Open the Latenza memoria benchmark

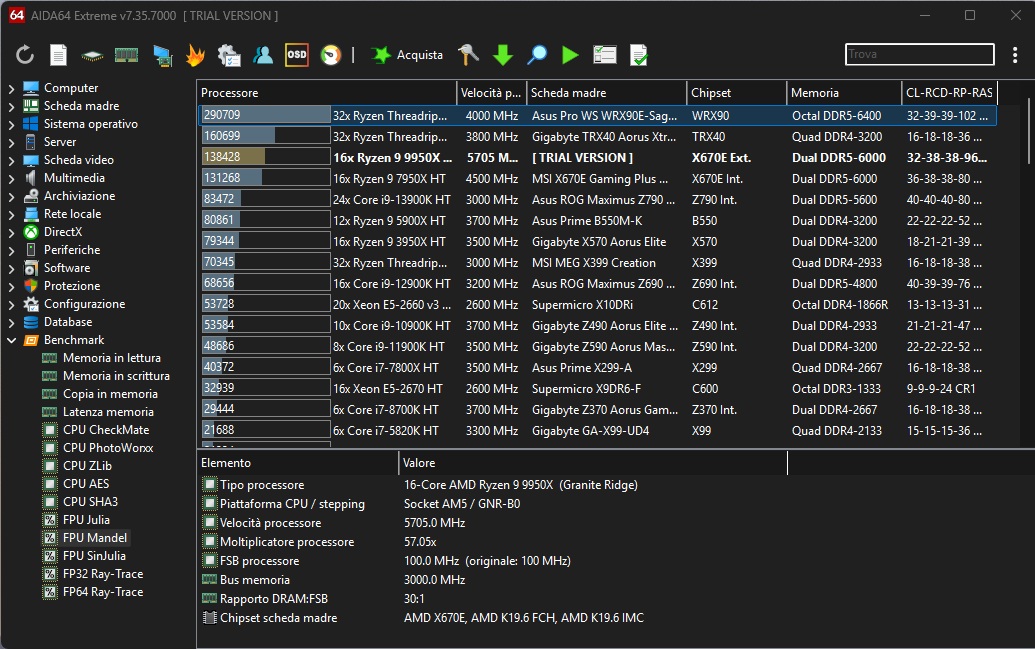click(x=108, y=412)
